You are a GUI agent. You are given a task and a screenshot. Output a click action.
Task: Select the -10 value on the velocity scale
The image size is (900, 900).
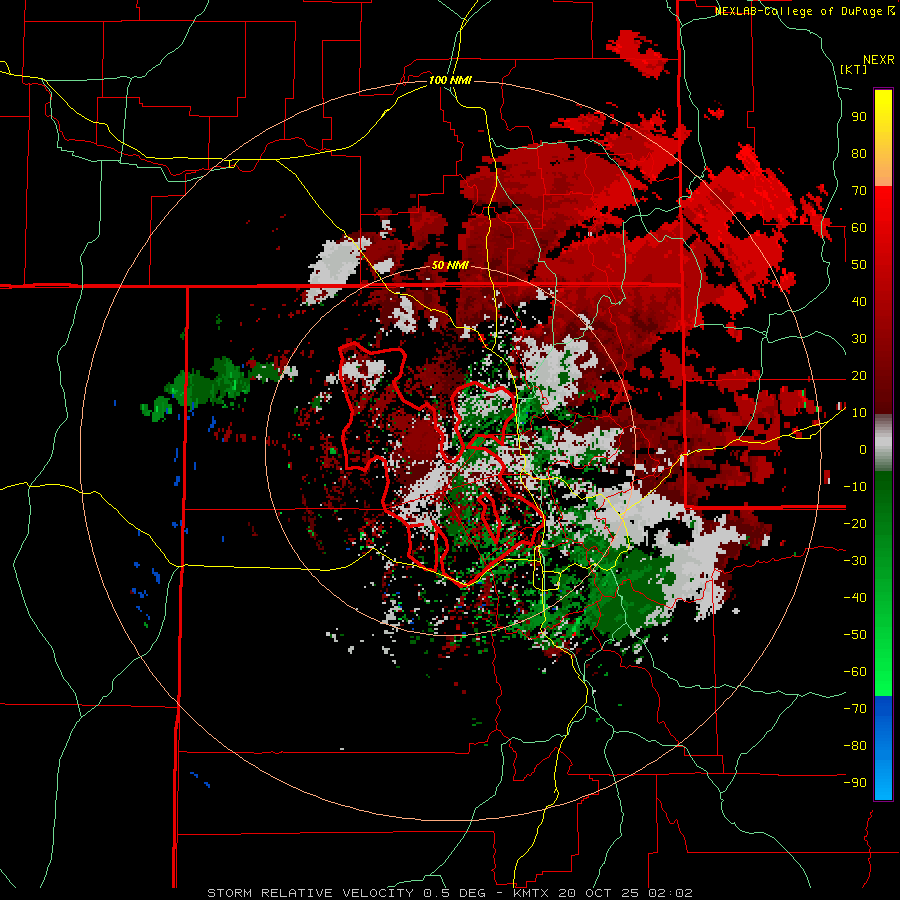pos(855,487)
